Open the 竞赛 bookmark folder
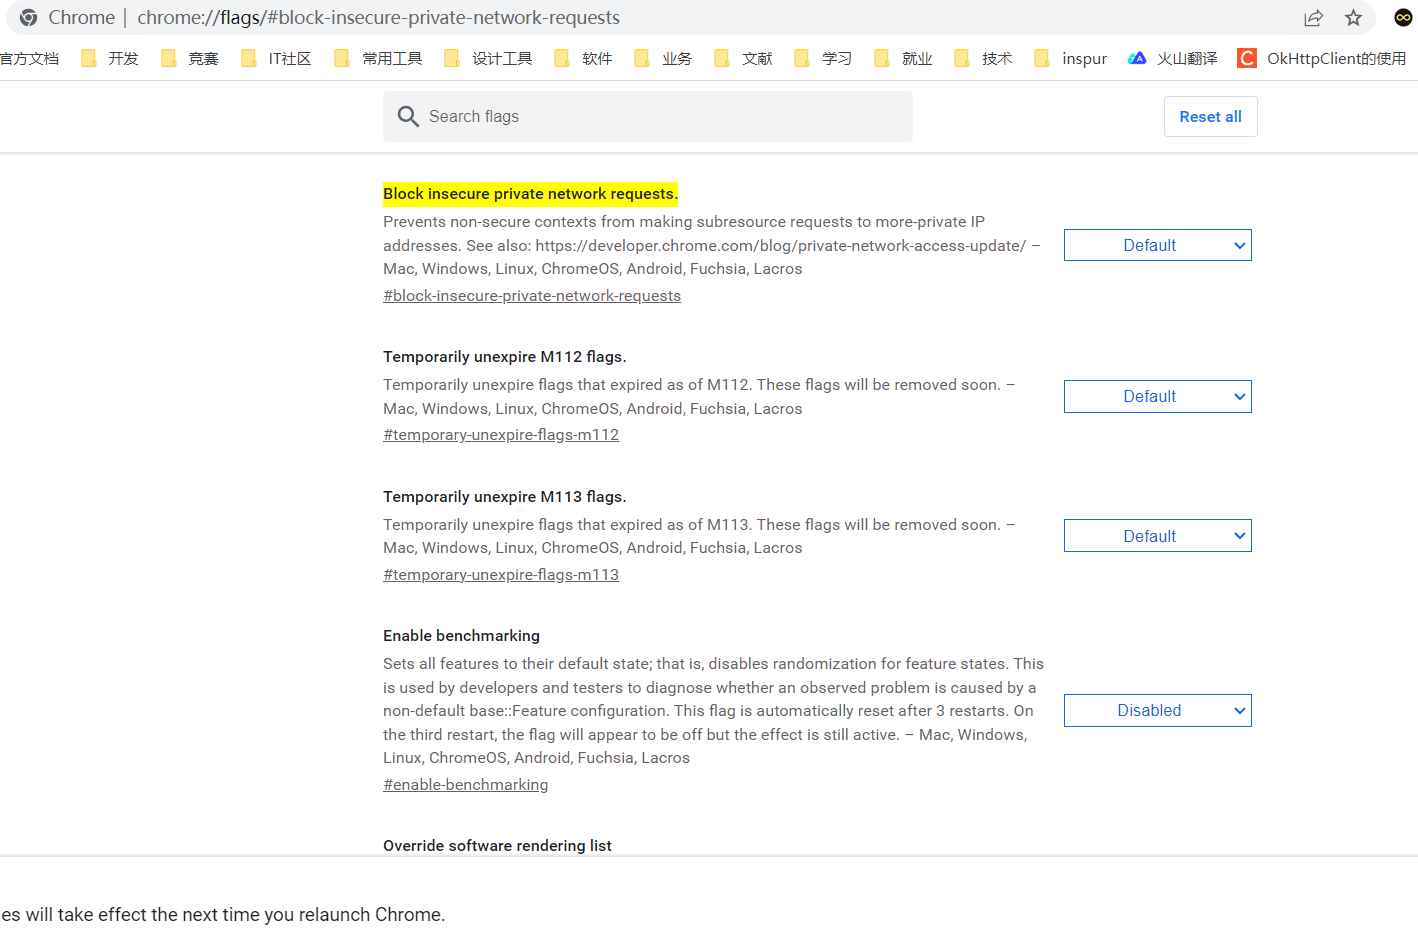This screenshot has height=938, width=1418. tap(190, 58)
